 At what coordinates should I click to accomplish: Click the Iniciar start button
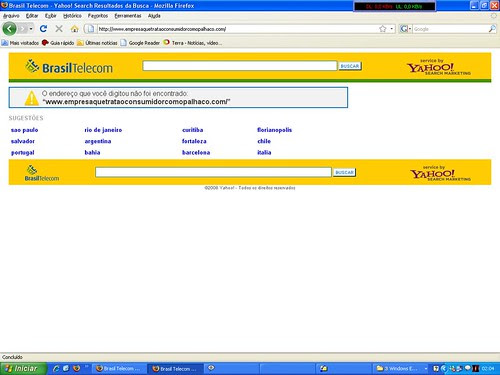[23, 368]
